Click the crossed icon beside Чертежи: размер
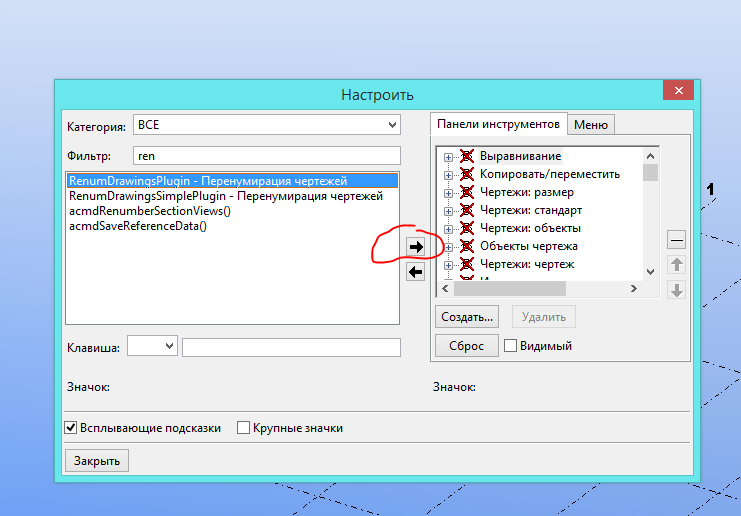741x516 pixels. (x=467, y=192)
